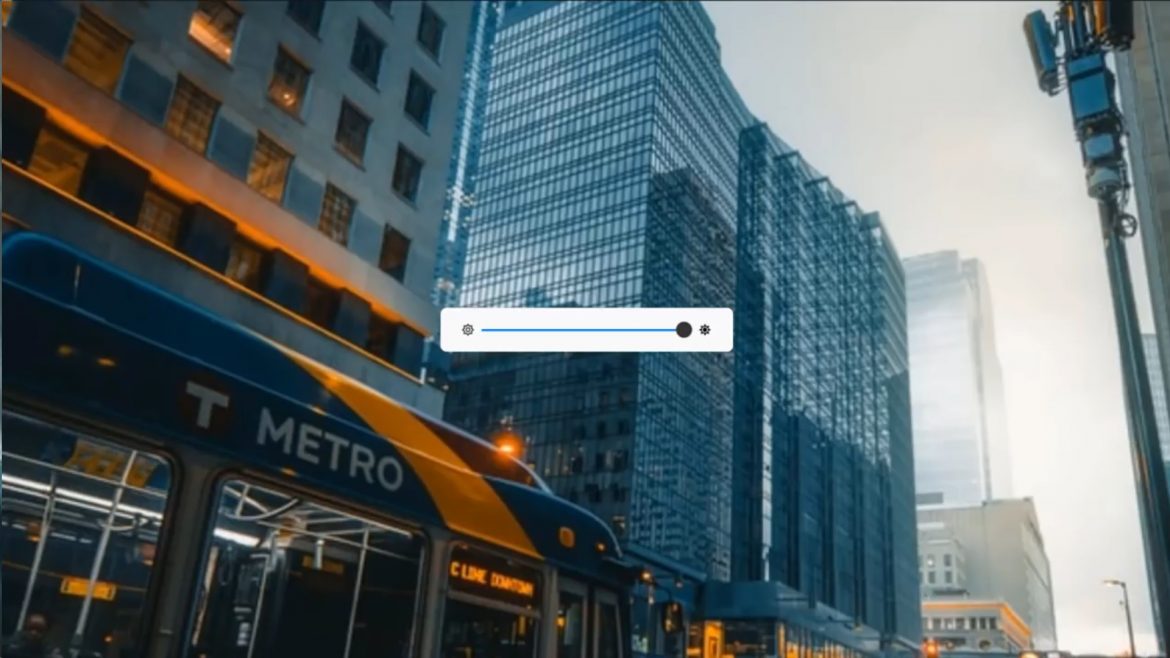Screen dimensions: 1170x658
Task: Click the dark round brightness slider handle
Action: [684, 330]
